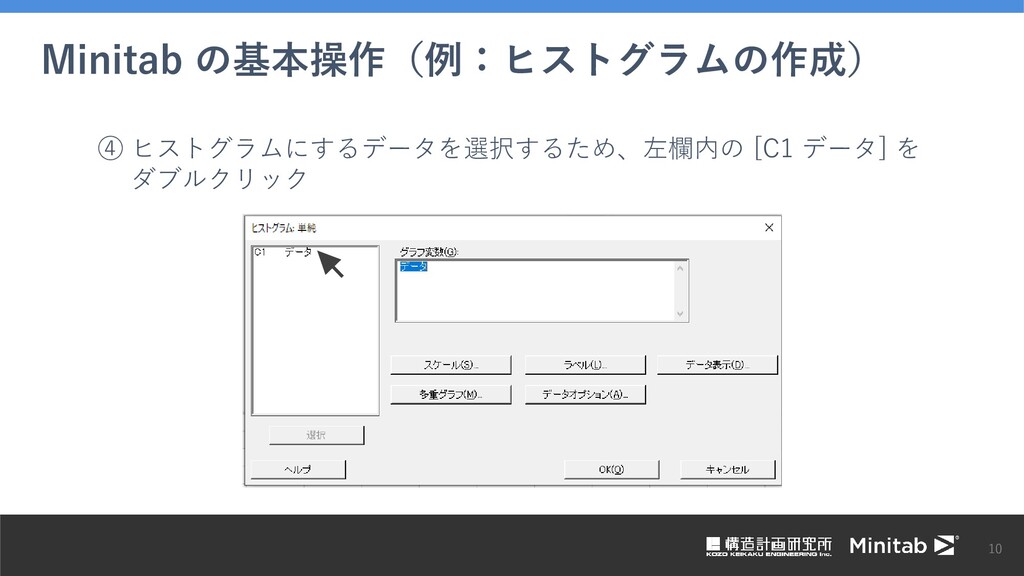This screenshot has width=1024, height=576.
Task: Open the データ表示(D) data view options
Action: click(717, 365)
